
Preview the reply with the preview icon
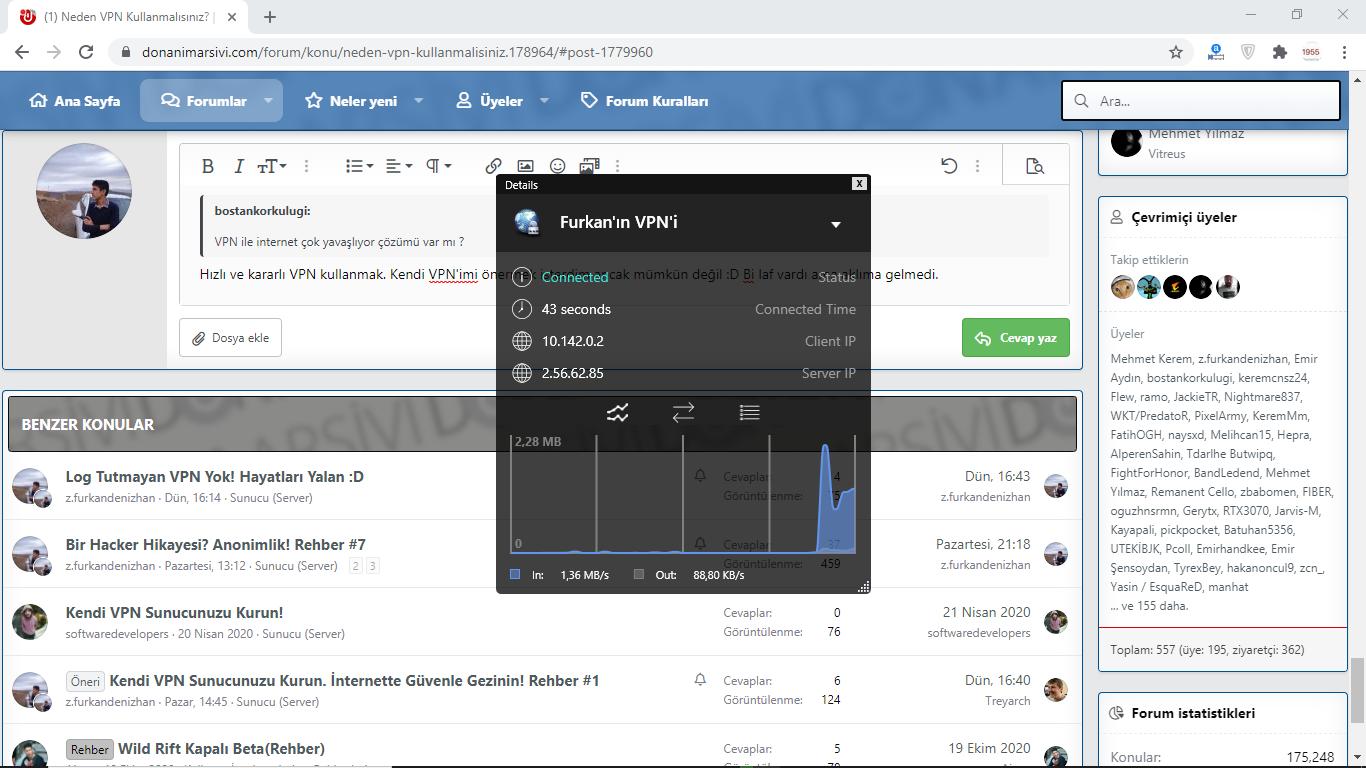(1035, 166)
